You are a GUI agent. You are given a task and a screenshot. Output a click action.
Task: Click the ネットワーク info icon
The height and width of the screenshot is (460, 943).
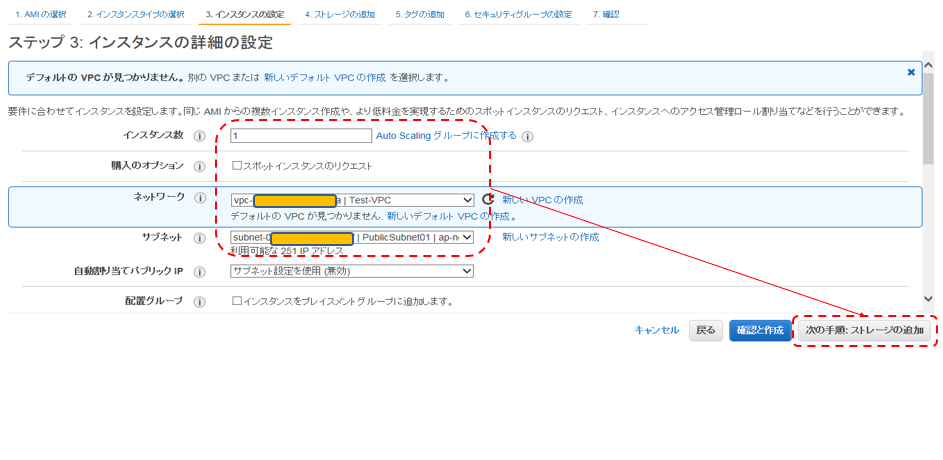(x=199, y=199)
